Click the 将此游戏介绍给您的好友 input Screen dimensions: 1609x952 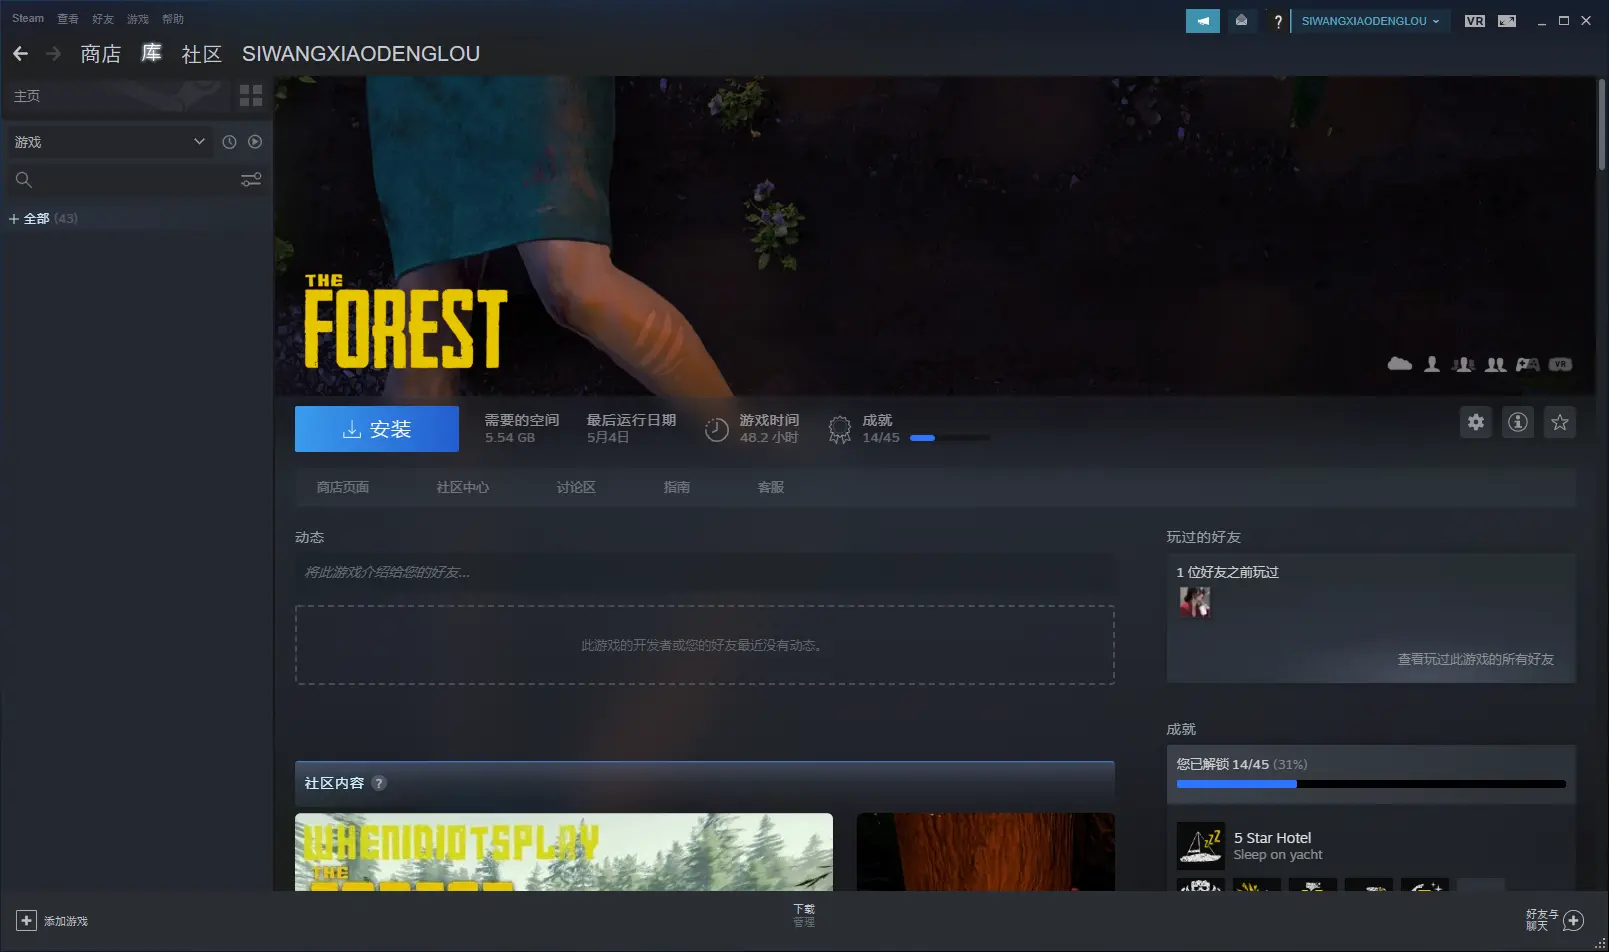(x=705, y=572)
